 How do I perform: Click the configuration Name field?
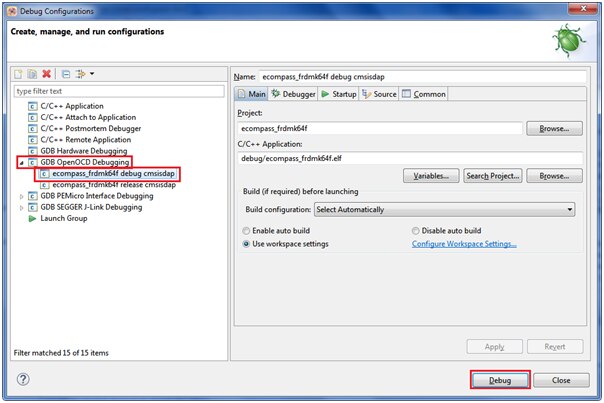[423, 77]
